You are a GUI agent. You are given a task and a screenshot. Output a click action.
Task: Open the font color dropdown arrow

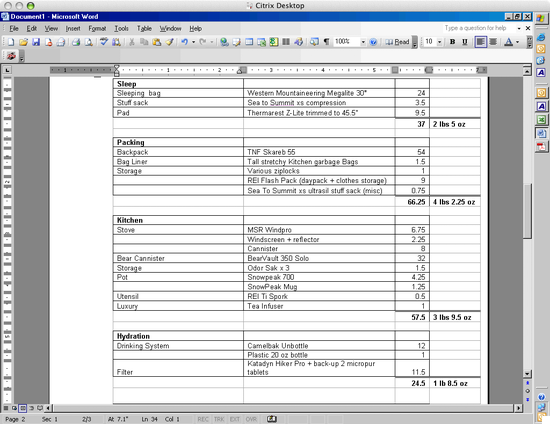point(517,42)
